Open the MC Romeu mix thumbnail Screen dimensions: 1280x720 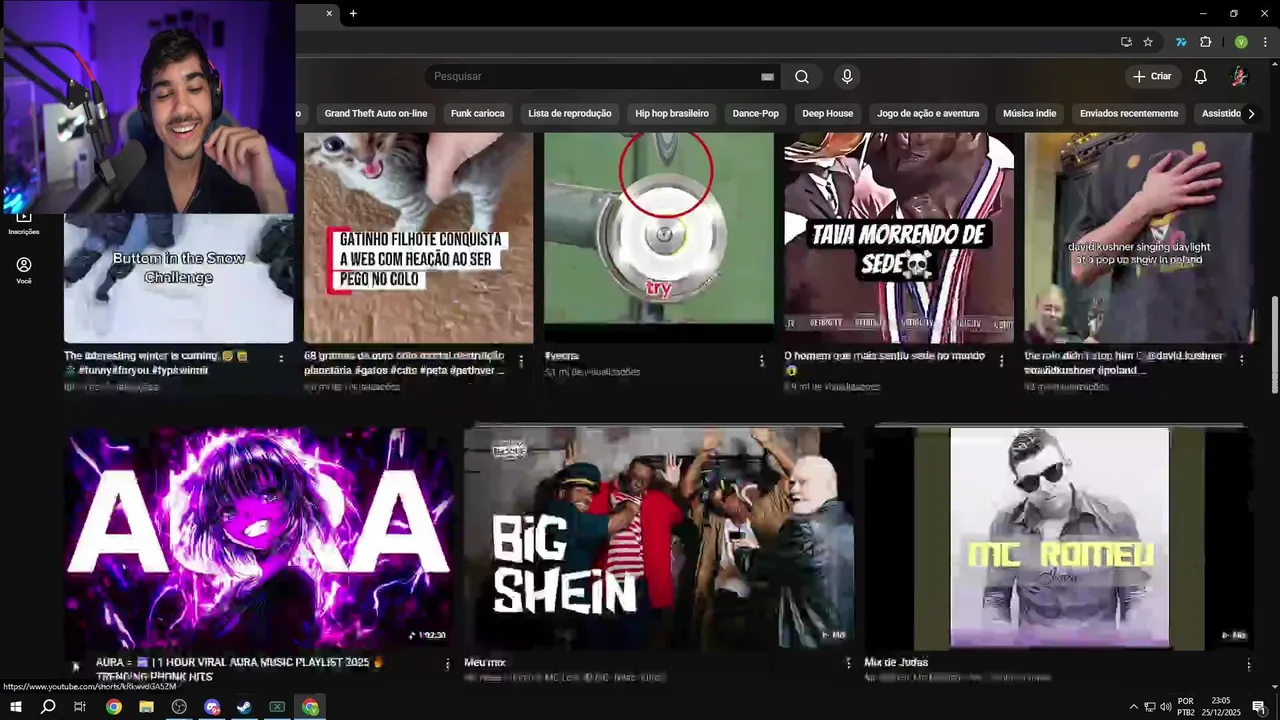pos(1060,538)
